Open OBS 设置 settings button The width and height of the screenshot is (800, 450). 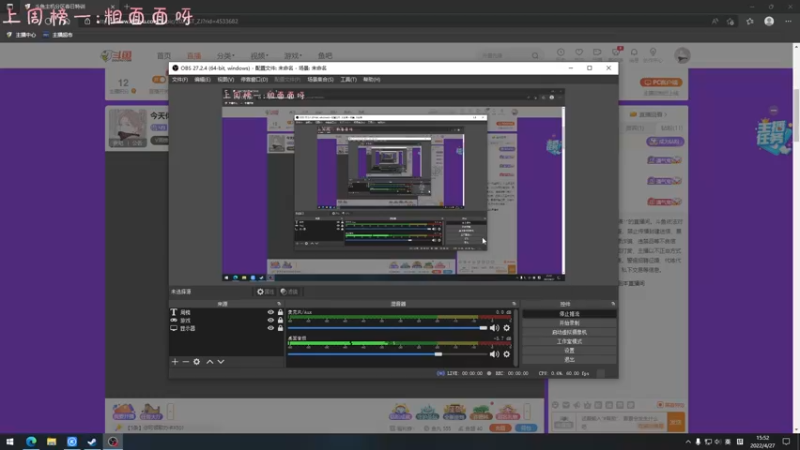[x=569, y=351]
